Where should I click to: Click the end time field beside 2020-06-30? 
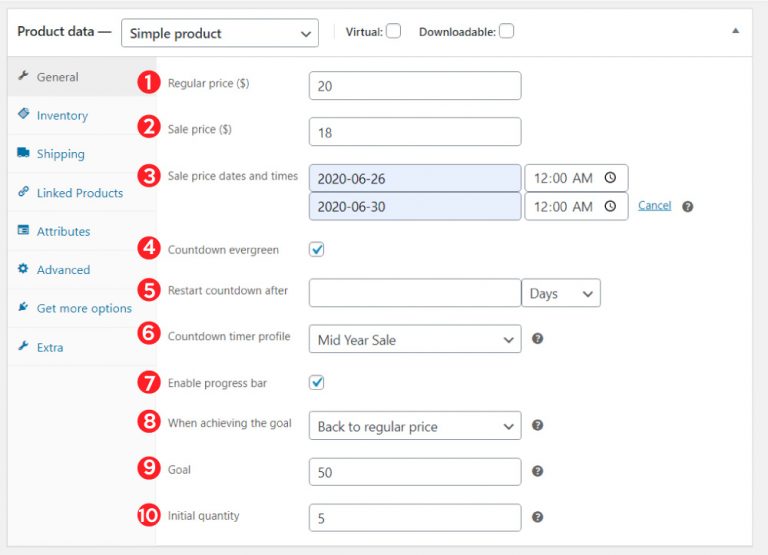point(576,206)
